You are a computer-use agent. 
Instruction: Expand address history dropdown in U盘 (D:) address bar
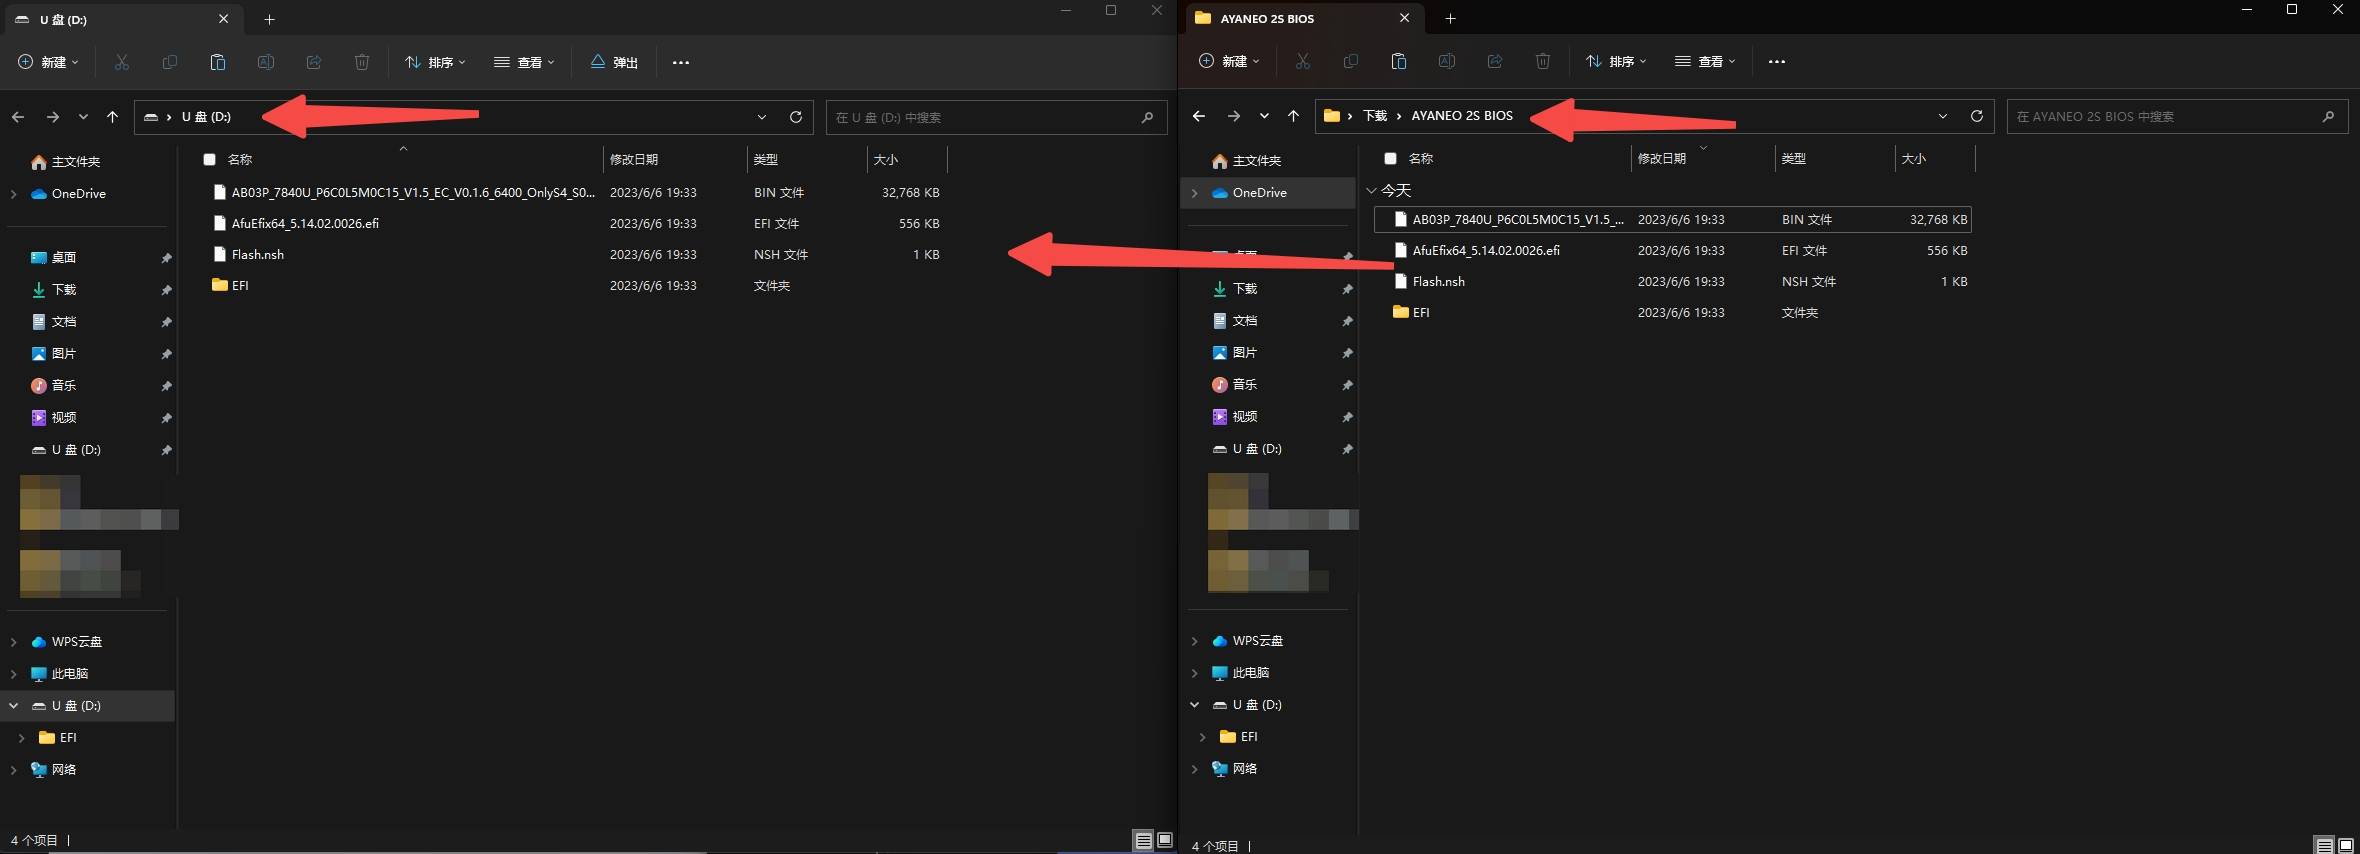point(762,117)
